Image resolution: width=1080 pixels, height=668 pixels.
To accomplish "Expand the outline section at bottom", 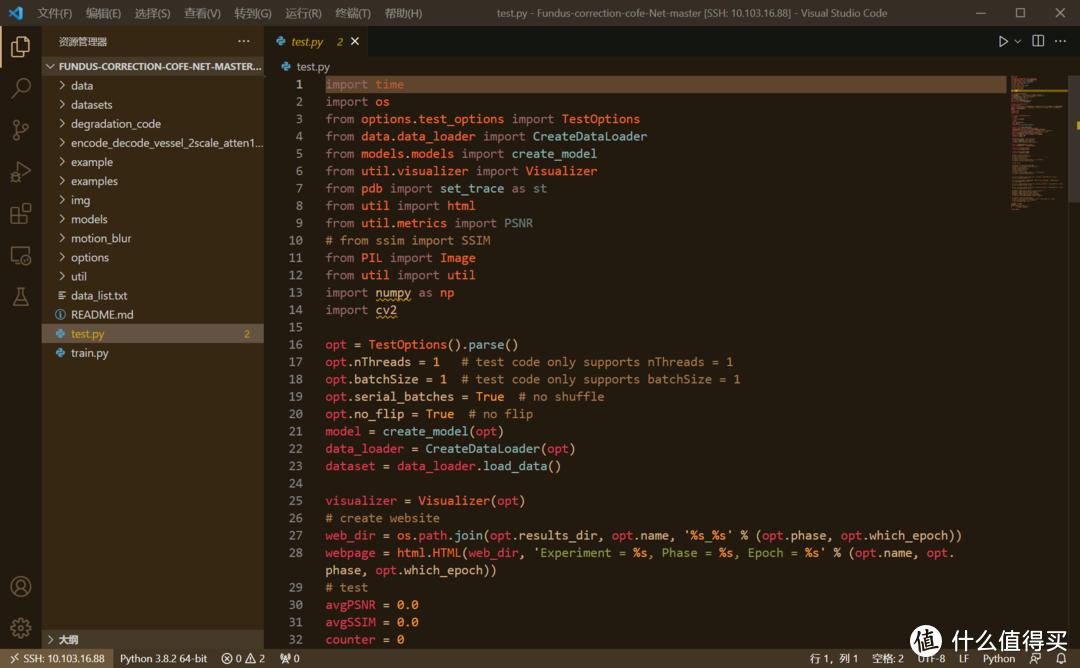I will tap(68, 639).
